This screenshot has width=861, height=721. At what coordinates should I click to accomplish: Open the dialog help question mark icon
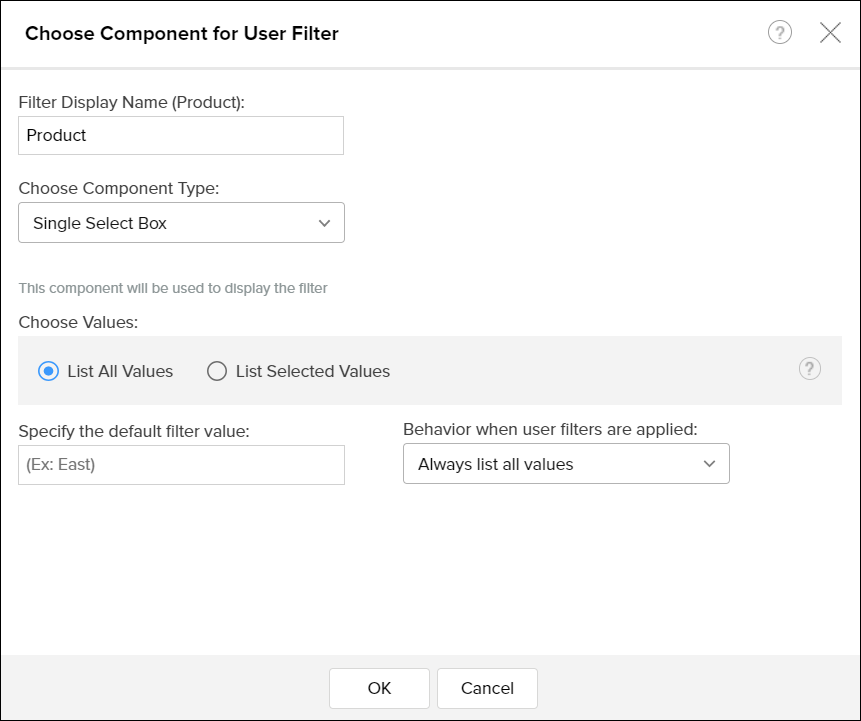(x=779, y=32)
